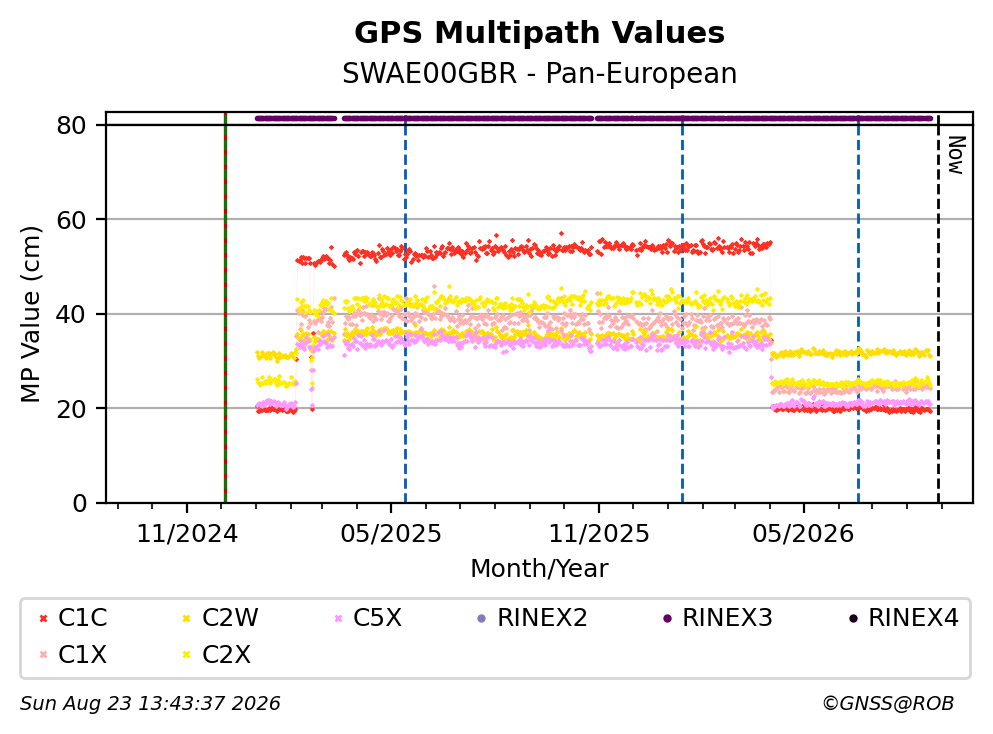Click the RINEX3 purple legend dot
The image size is (993, 734).
667,618
